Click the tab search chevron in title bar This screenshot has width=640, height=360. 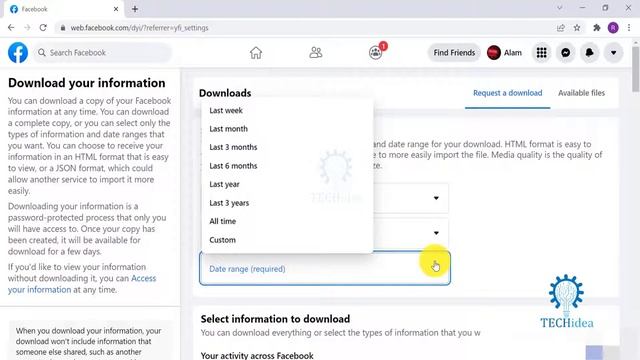tap(560, 8)
